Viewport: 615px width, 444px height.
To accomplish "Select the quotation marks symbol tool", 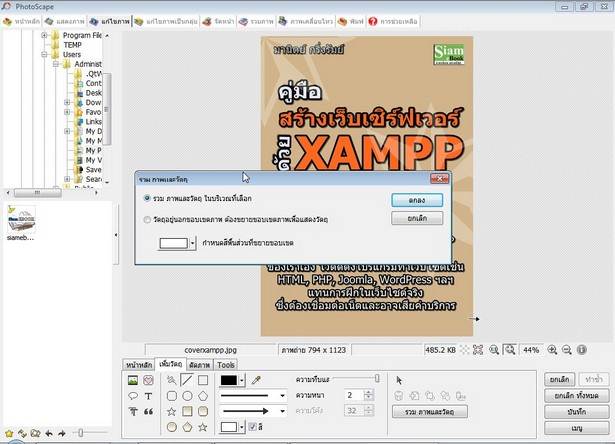I will tap(148, 411).
